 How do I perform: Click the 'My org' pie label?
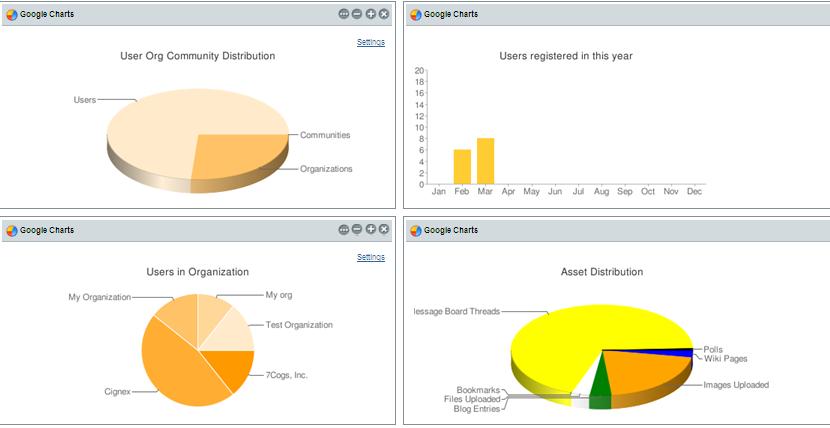278,295
